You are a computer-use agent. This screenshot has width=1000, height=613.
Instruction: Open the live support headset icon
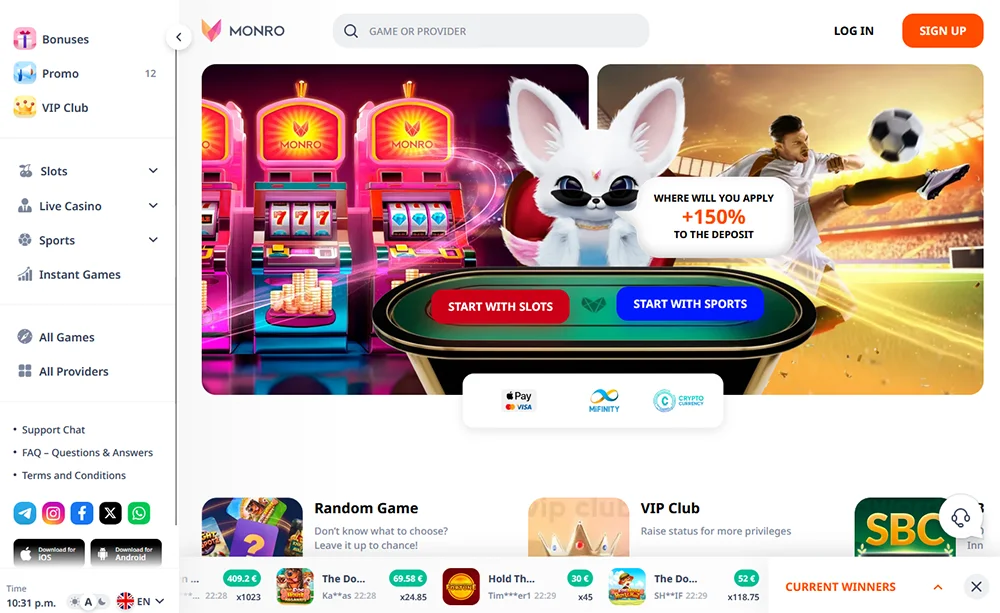point(960,516)
